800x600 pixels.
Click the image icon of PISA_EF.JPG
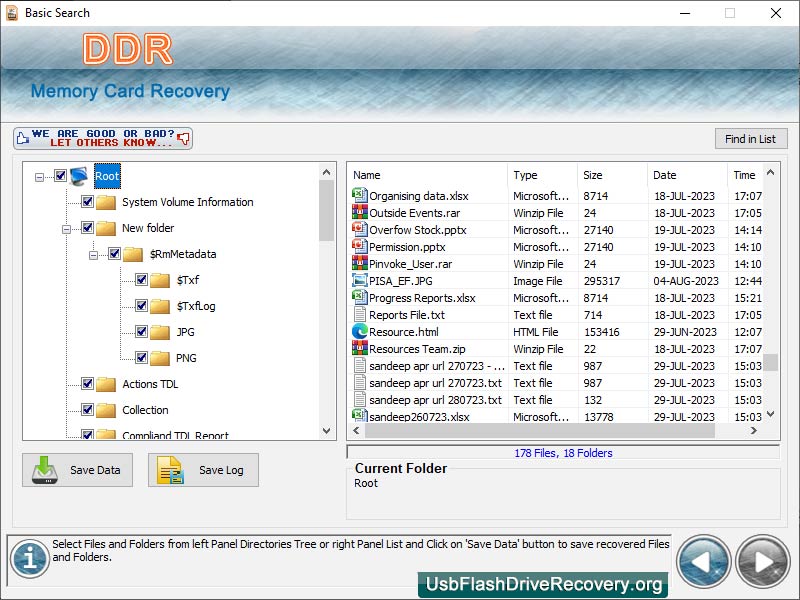tap(360, 280)
